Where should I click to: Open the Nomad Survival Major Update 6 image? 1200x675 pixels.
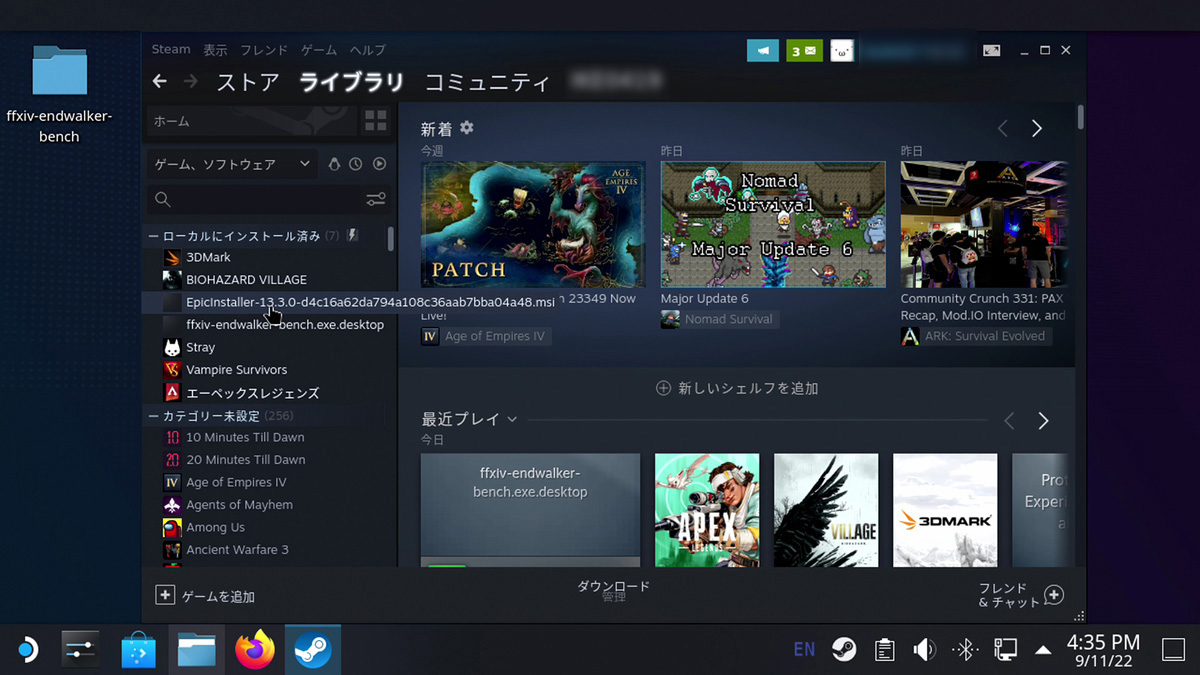pyautogui.click(x=773, y=225)
